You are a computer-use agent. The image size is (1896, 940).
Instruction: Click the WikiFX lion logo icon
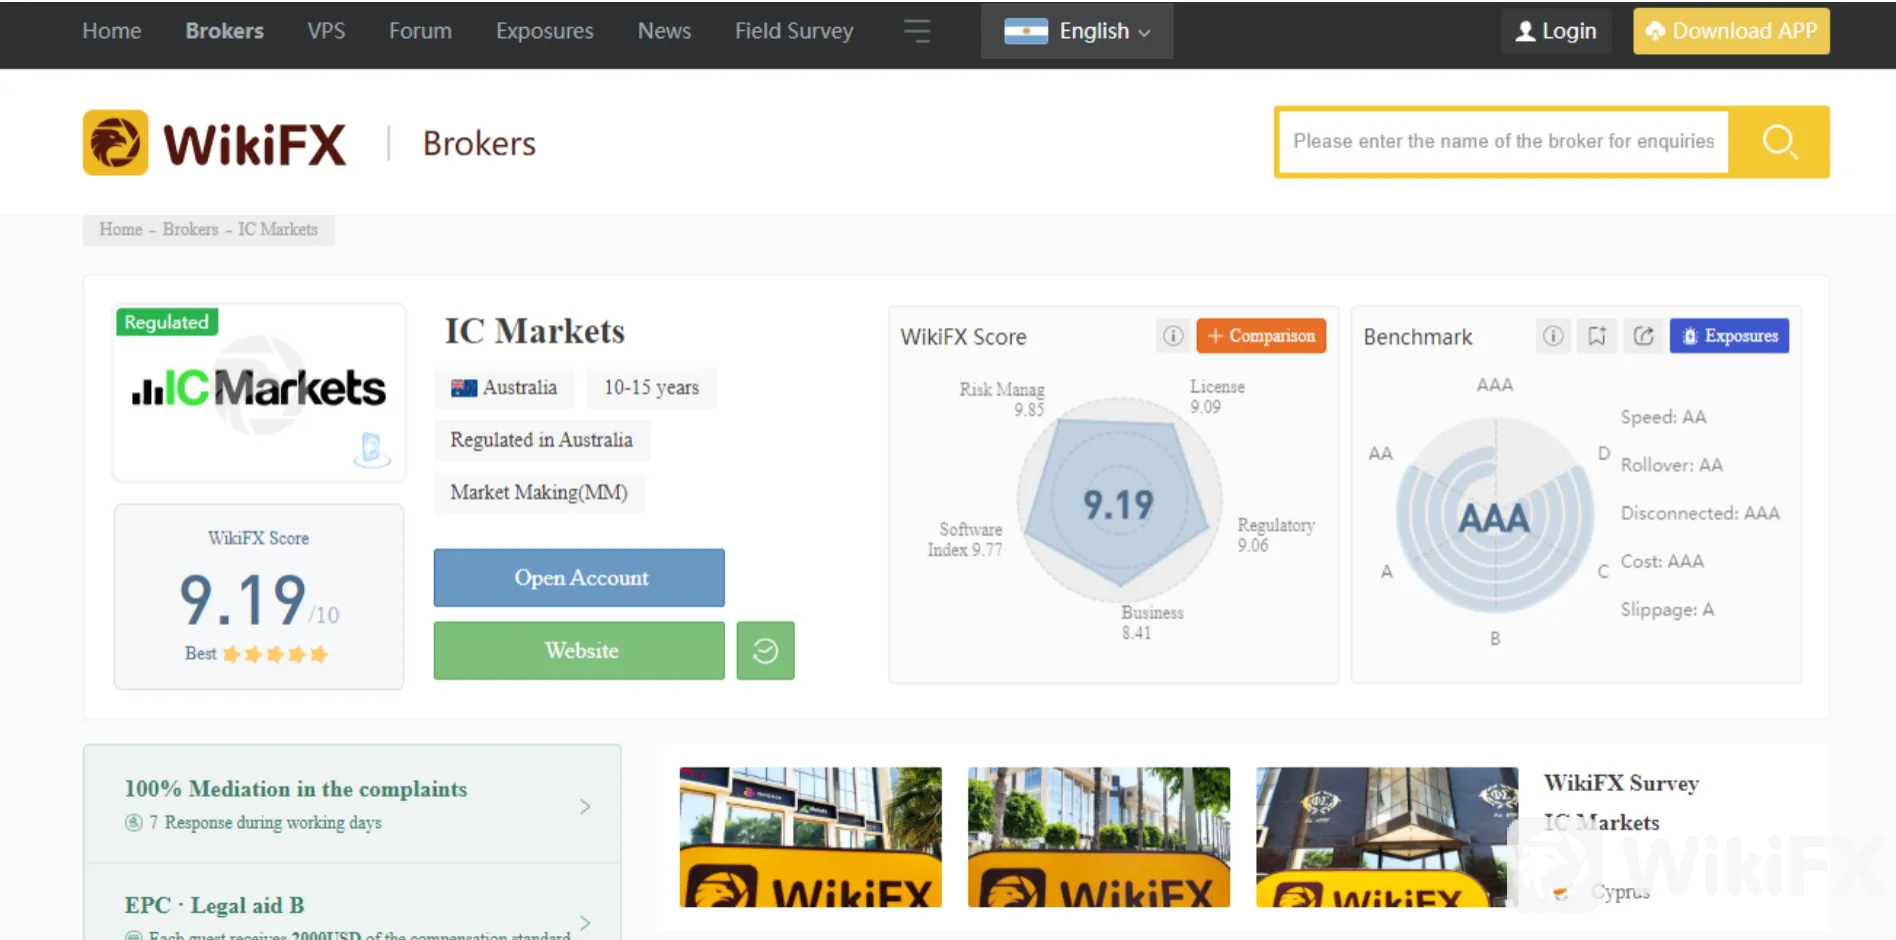pyautogui.click(x=116, y=143)
